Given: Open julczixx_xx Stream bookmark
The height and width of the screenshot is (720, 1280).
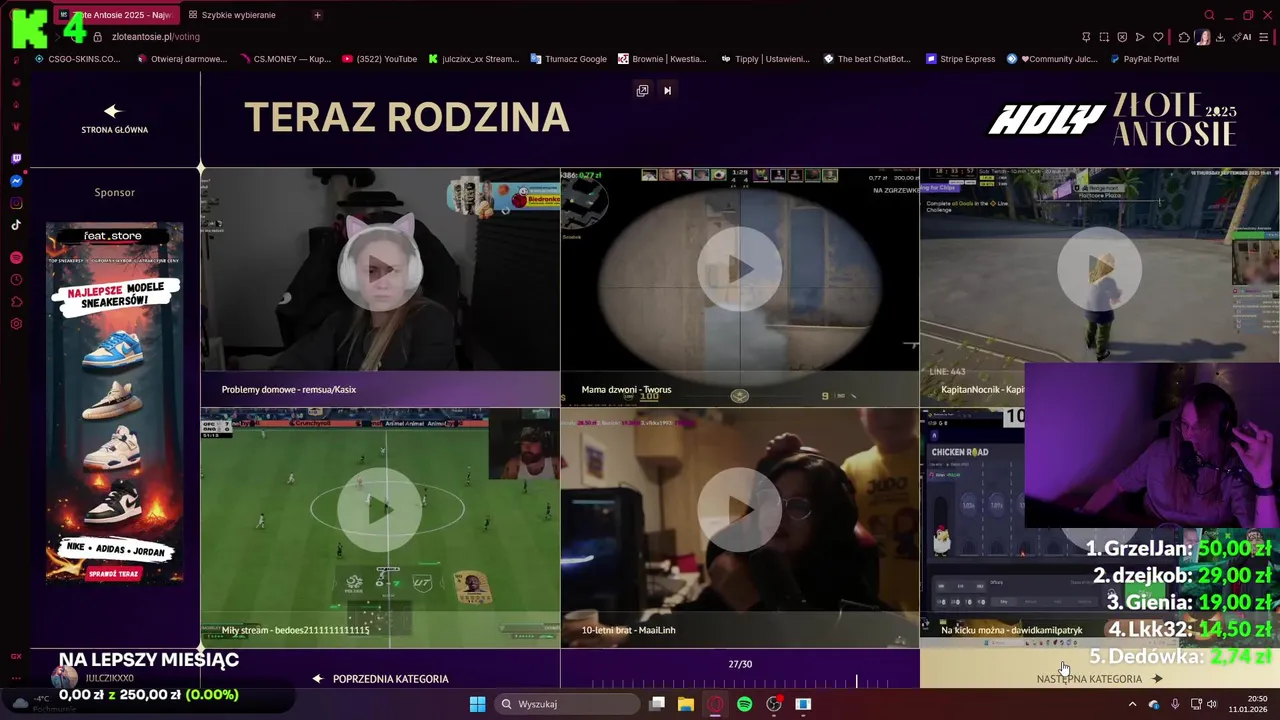Looking at the screenshot, I should [x=474, y=59].
